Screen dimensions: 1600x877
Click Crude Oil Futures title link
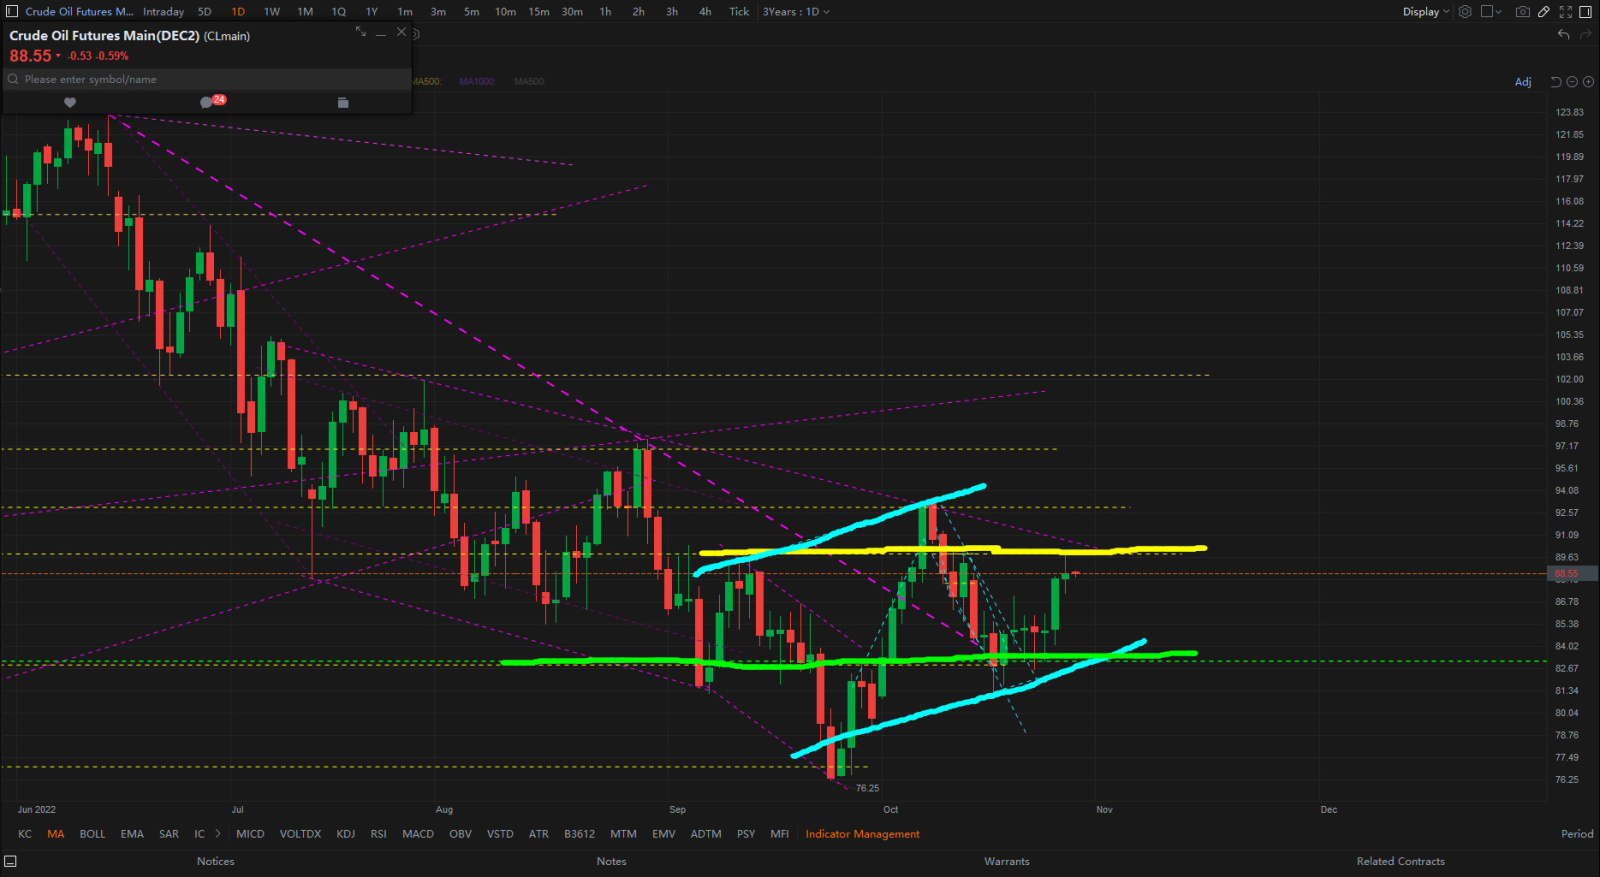pyautogui.click(x=79, y=12)
